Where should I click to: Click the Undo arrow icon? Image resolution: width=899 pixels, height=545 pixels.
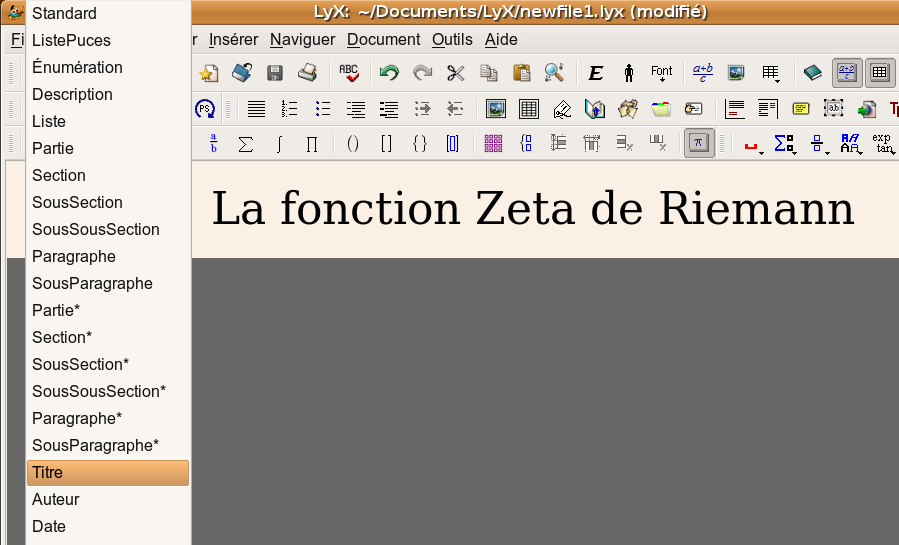(x=389, y=73)
